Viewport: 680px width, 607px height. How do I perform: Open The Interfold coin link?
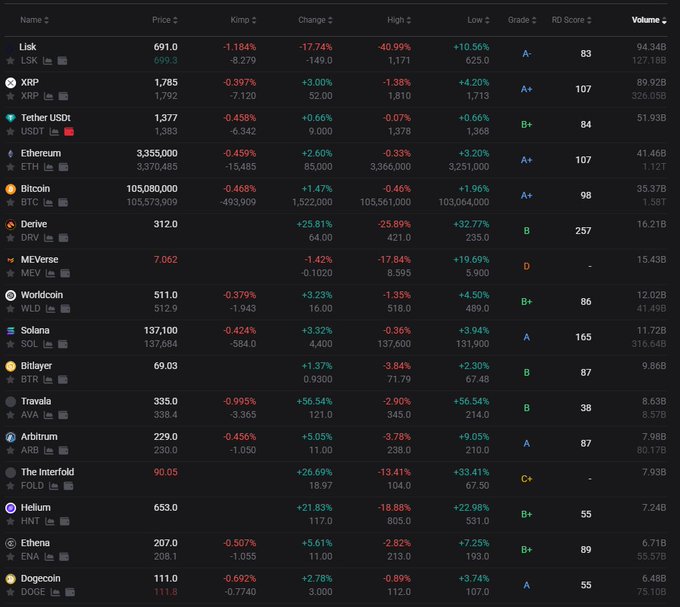coord(47,472)
